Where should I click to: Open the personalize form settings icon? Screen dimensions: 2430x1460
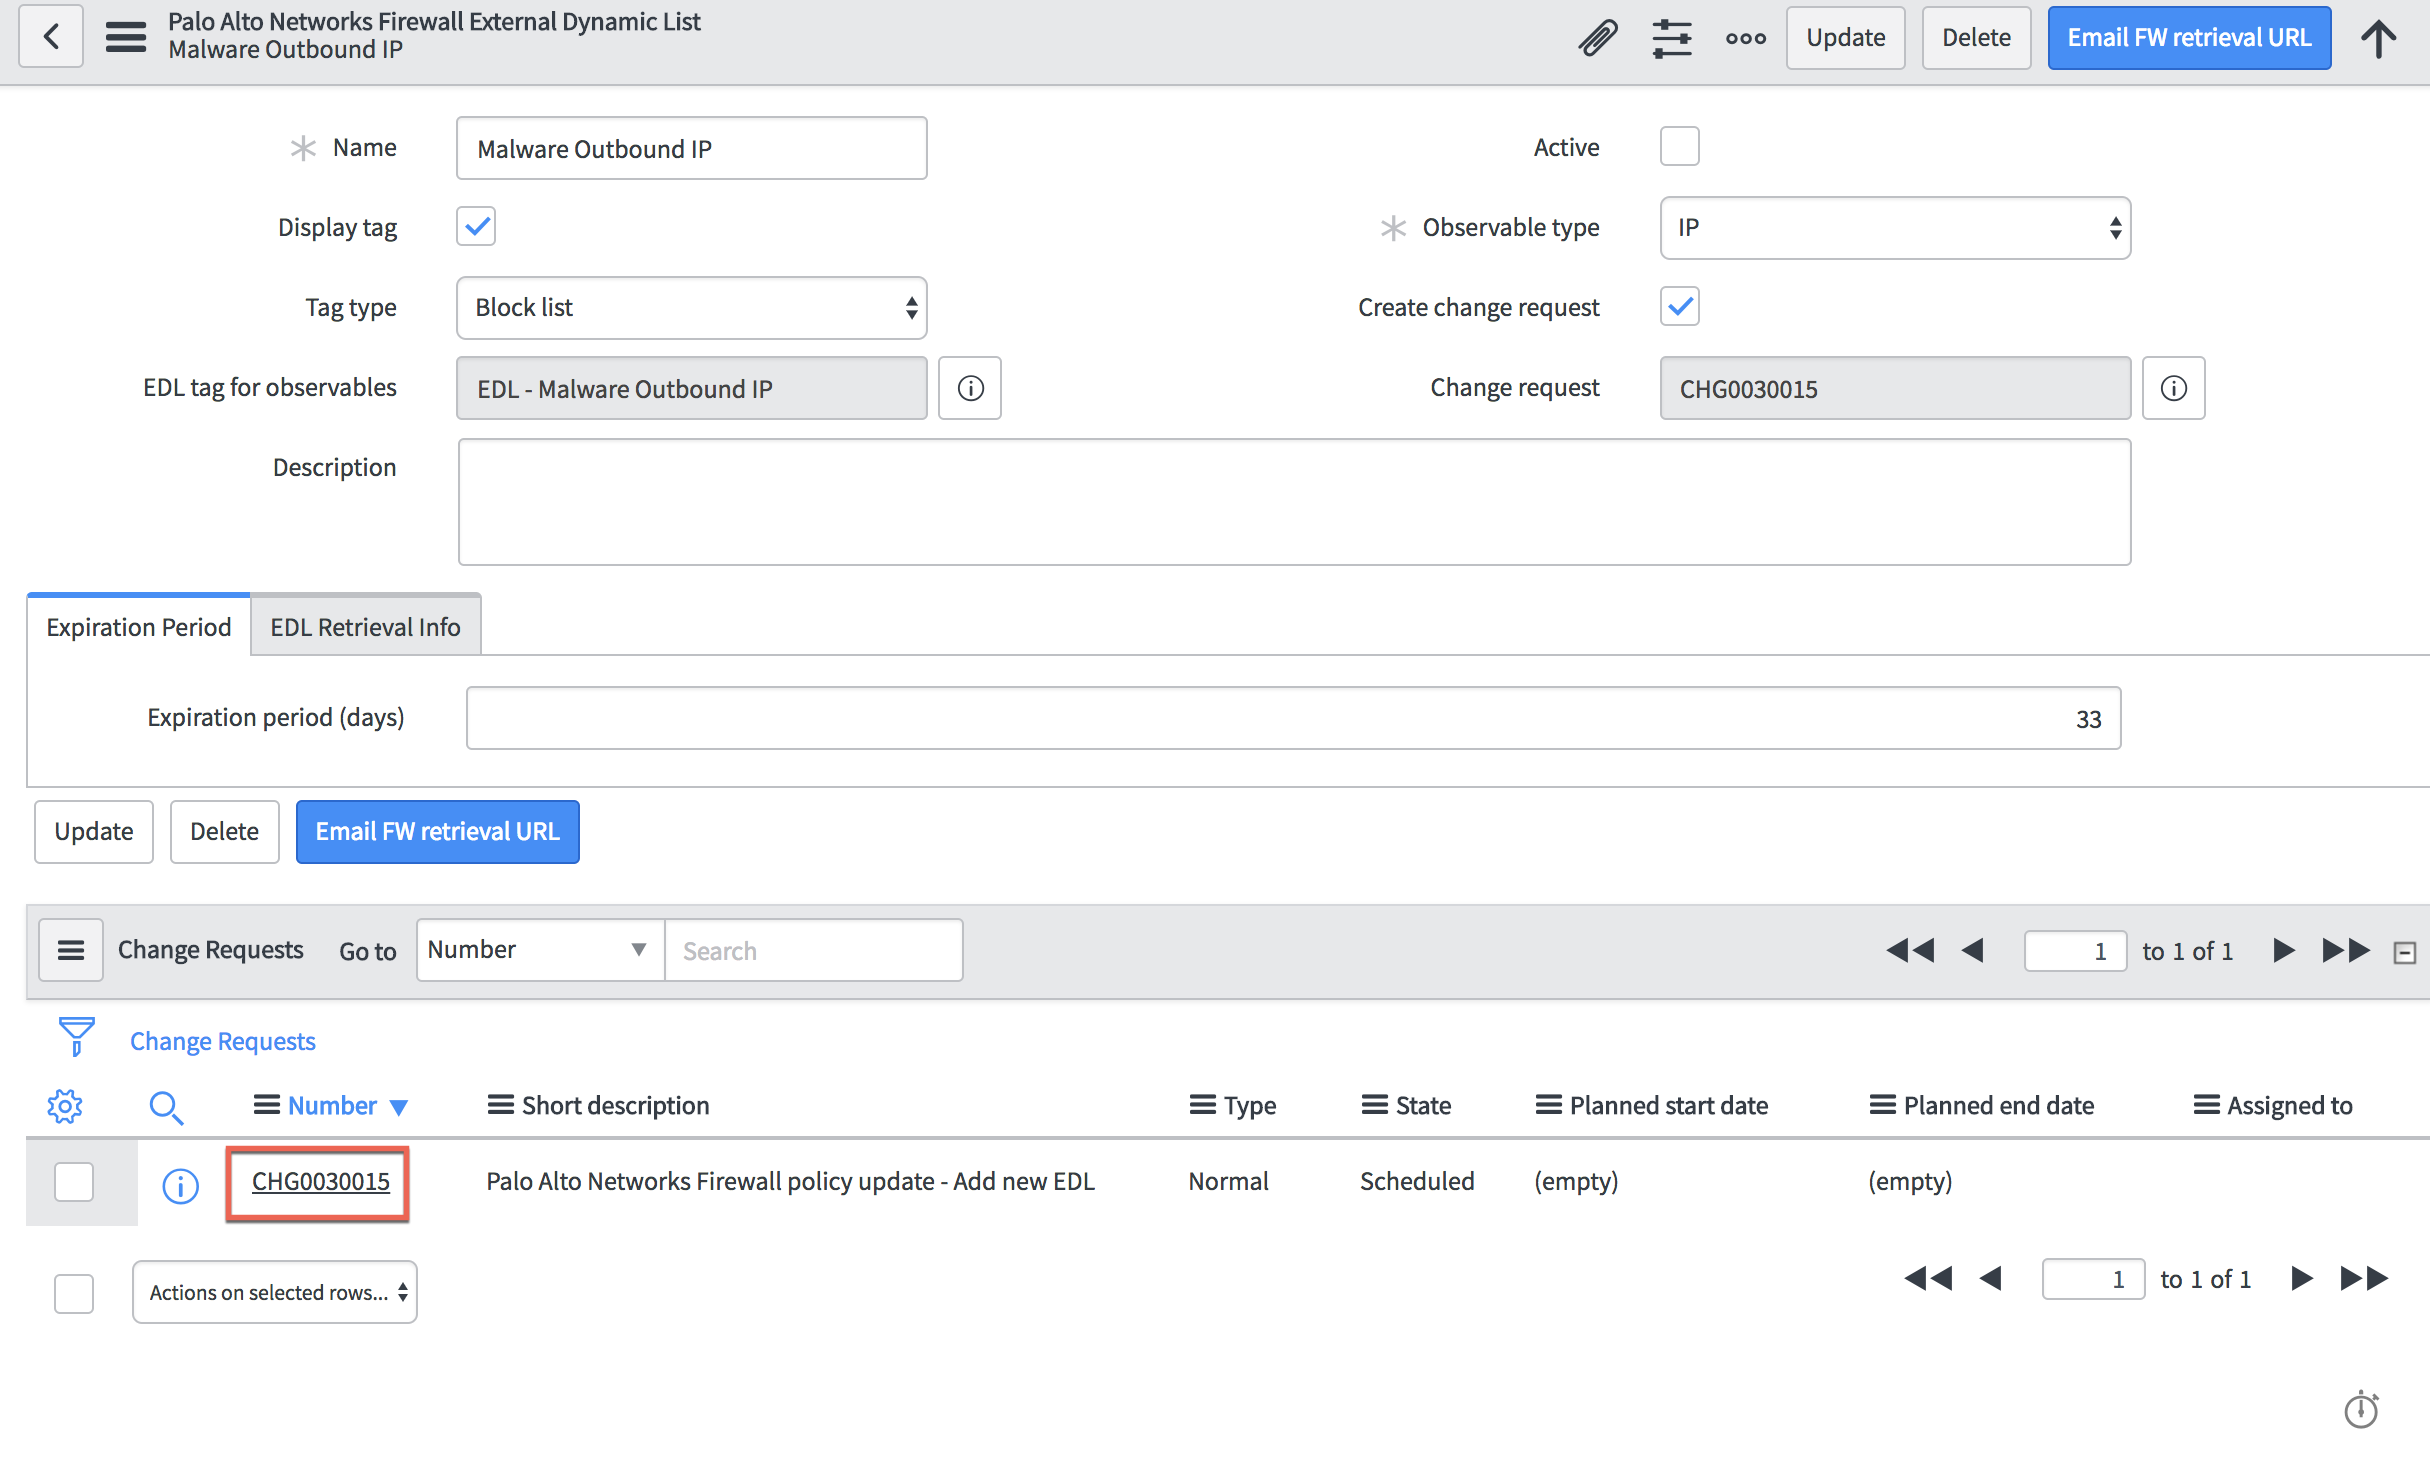tap(1672, 38)
